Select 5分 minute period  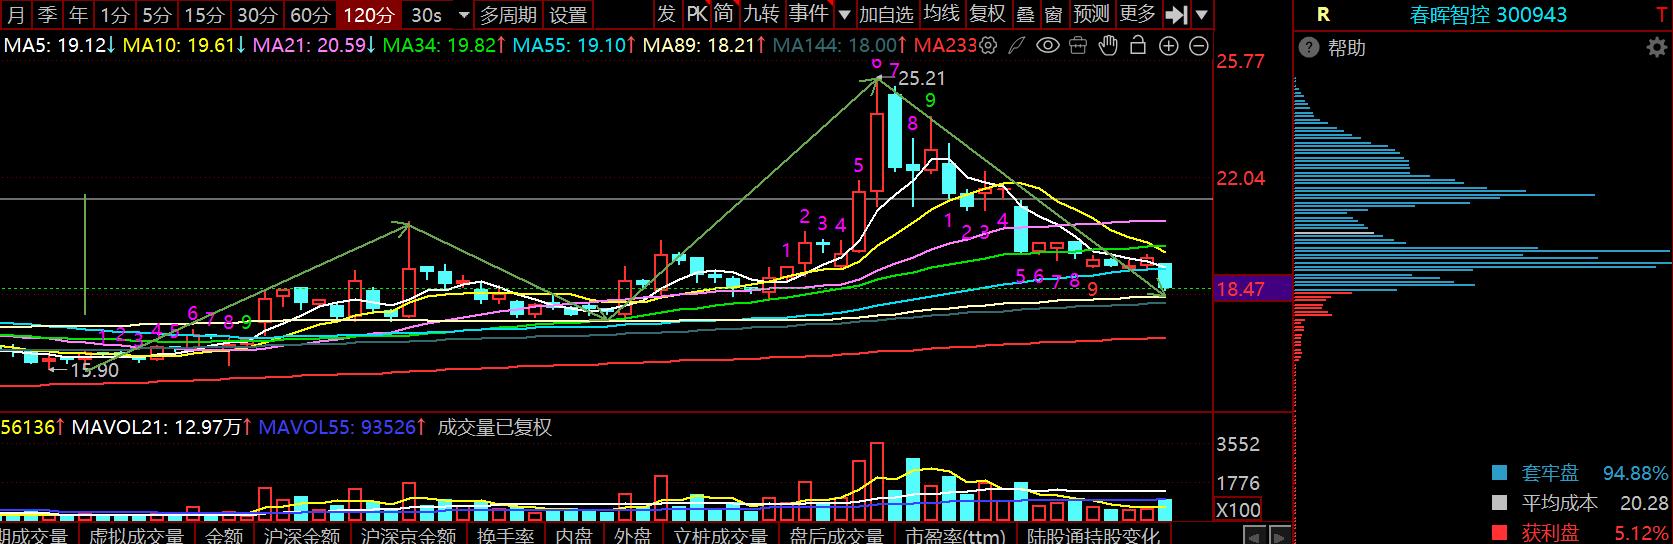(x=156, y=15)
